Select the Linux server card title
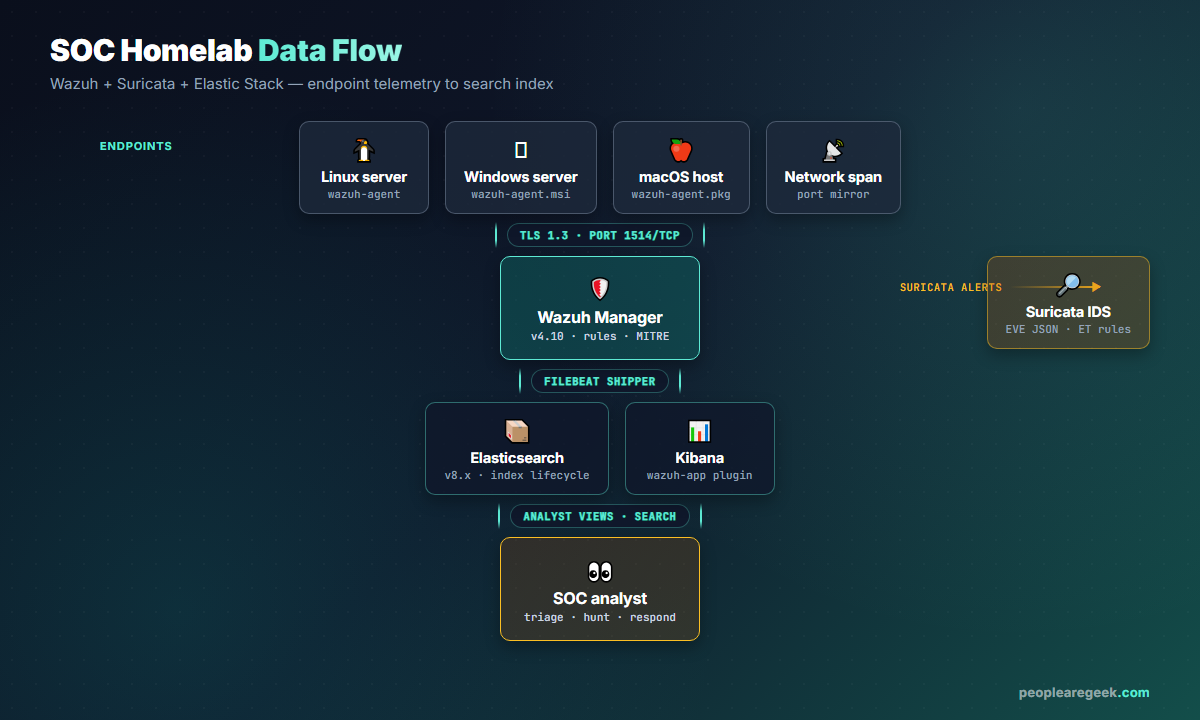Image resolution: width=1200 pixels, height=720 pixels. pyautogui.click(x=364, y=177)
